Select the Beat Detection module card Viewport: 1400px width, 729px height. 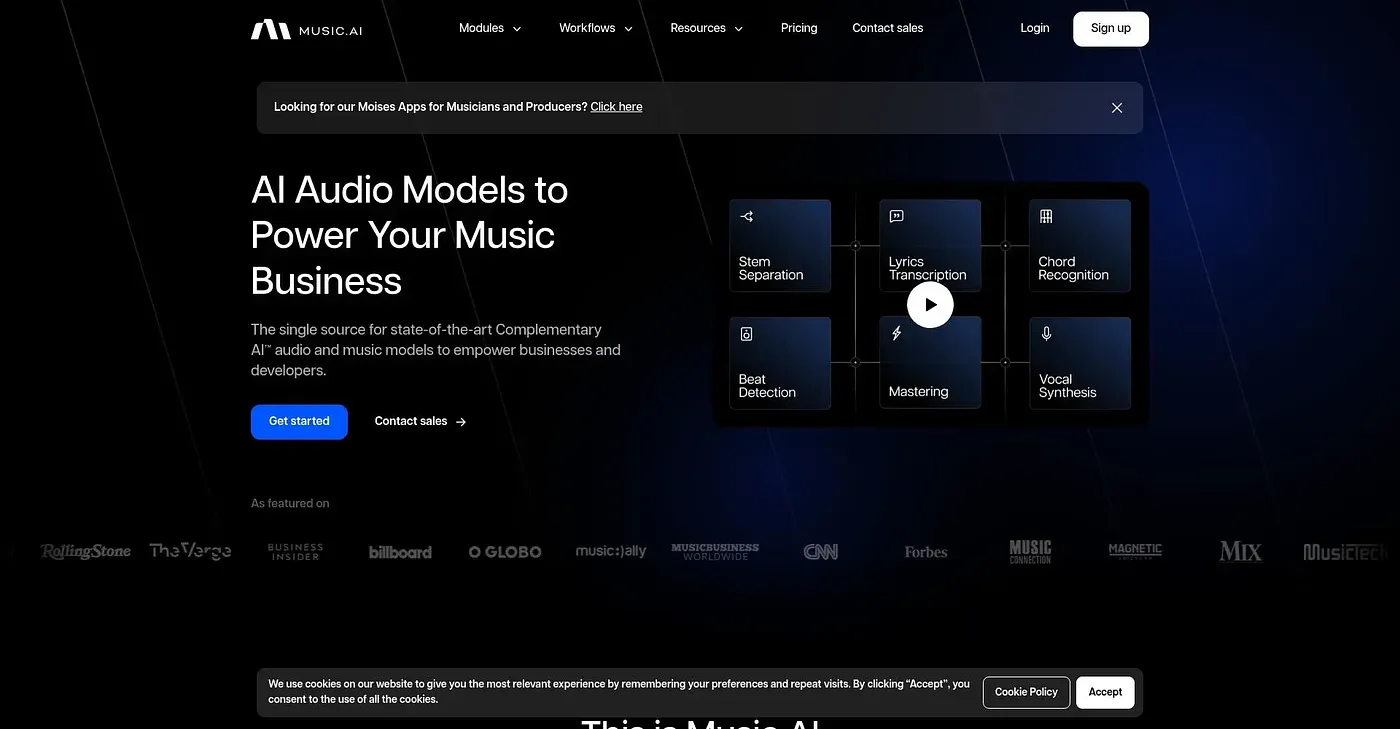[x=780, y=363]
